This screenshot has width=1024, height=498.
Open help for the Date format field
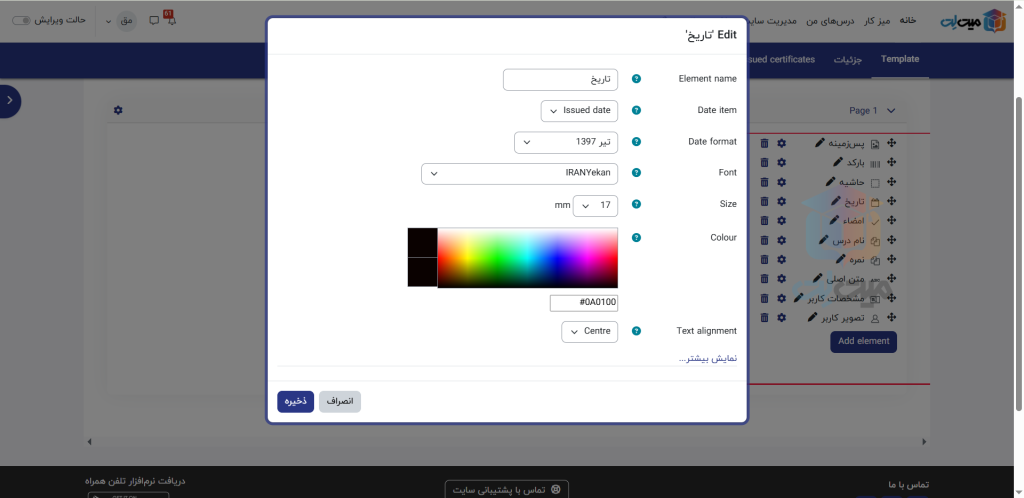(636, 142)
